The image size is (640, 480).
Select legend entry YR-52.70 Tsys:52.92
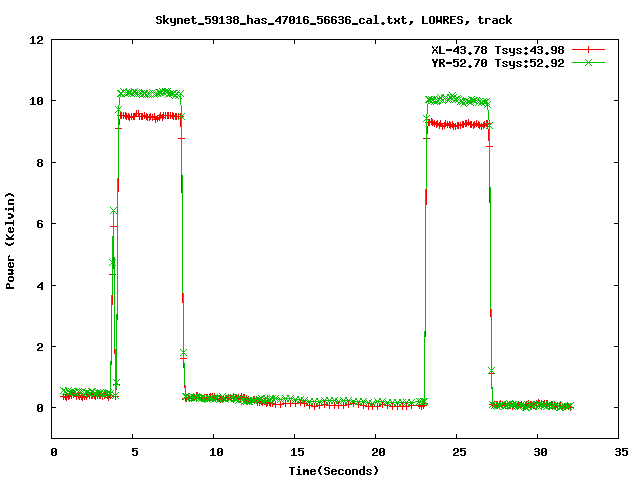click(x=498, y=63)
